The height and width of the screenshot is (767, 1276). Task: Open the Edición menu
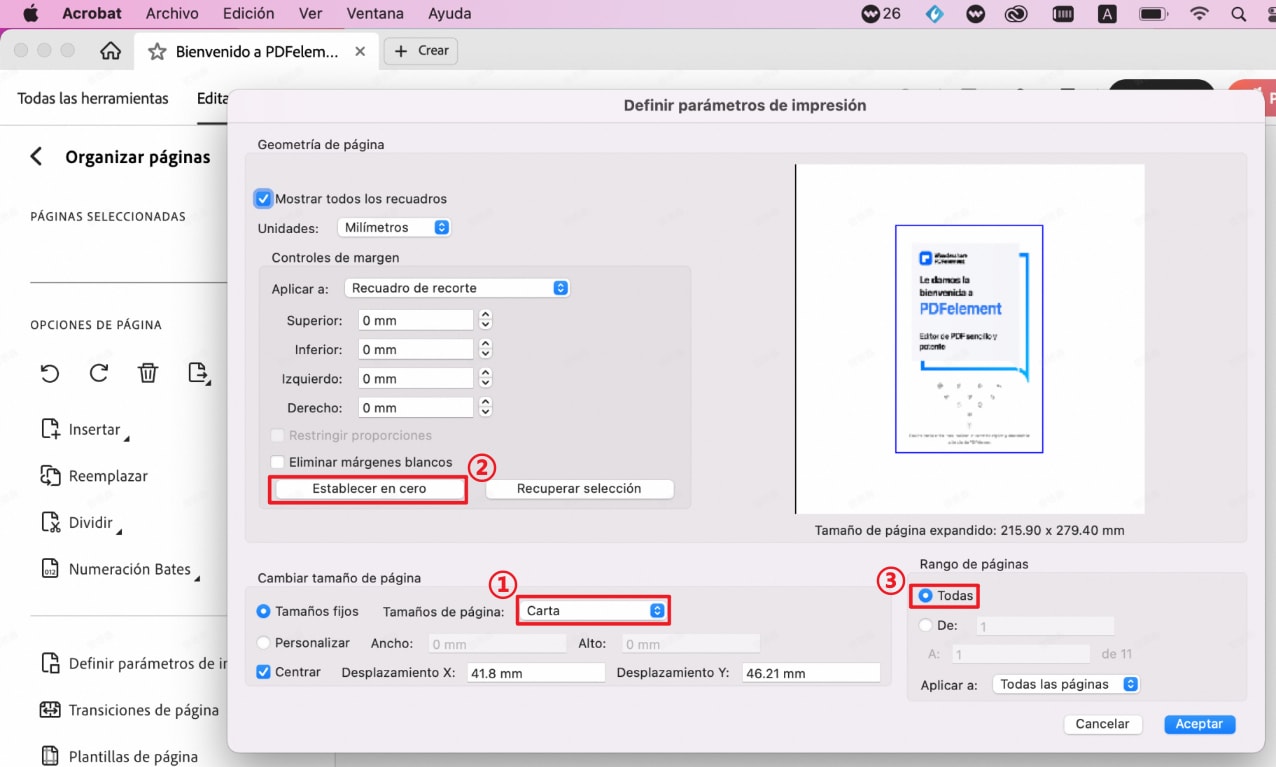[247, 13]
